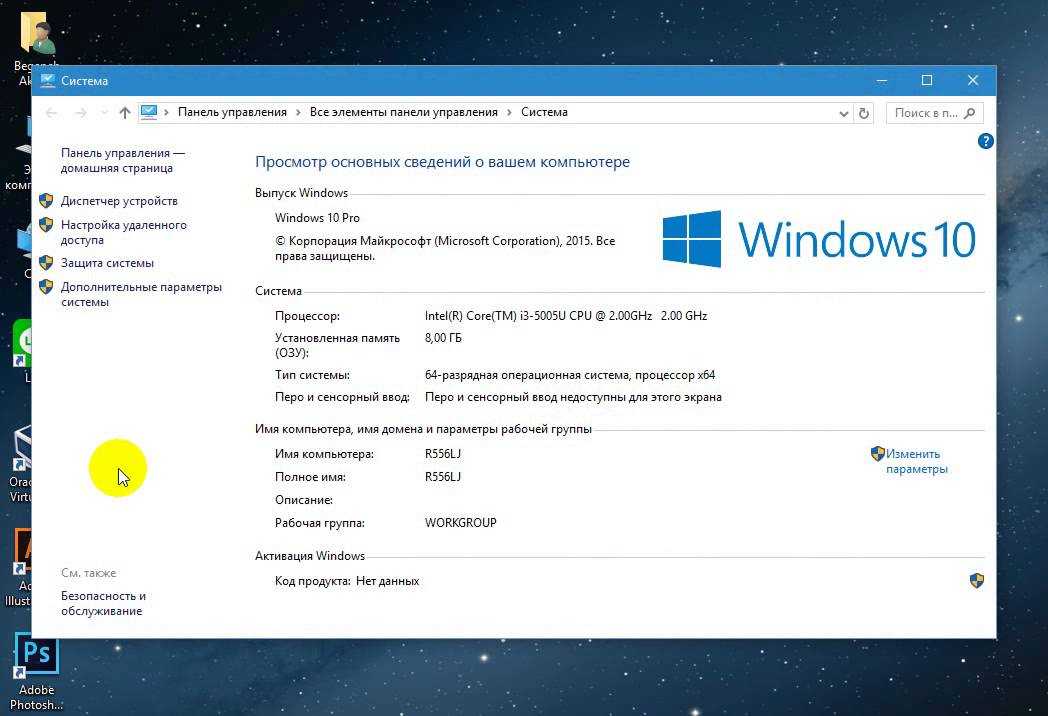
Task: Click computer name R556LJ next to Имя компьютера
Action: 442,454
